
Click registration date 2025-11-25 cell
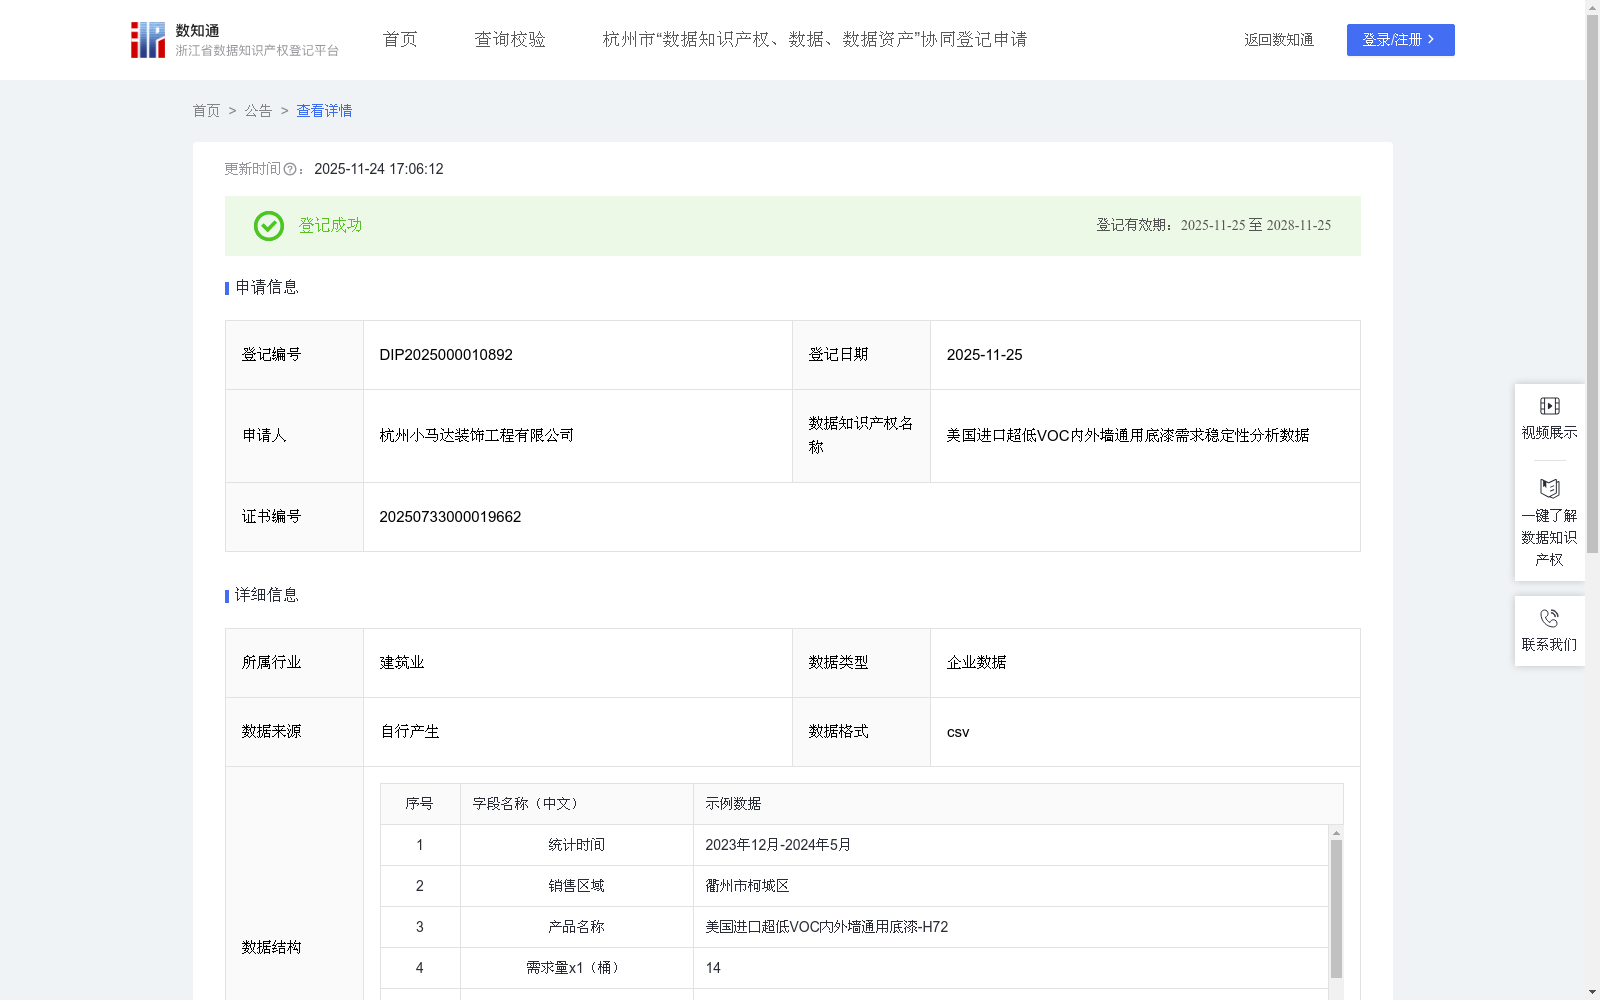(x=1145, y=355)
